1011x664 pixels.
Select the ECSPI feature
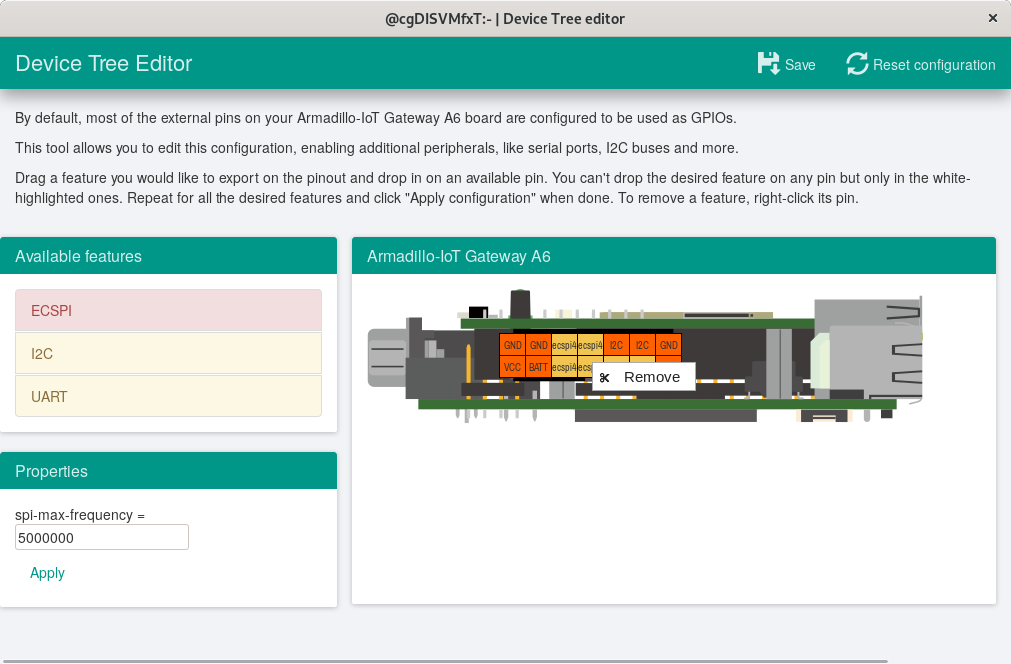[x=168, y=310]
